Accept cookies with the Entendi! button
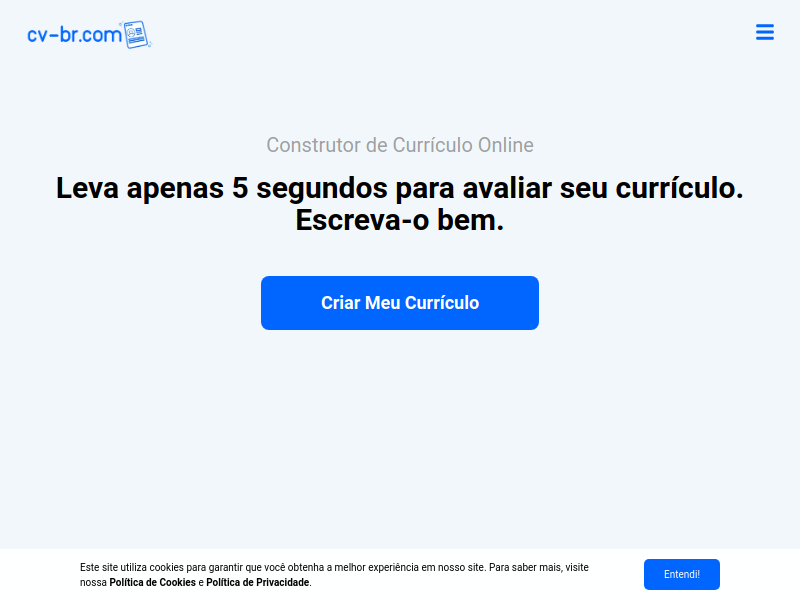The width and height of the screenshot is (800, 600). tap(682, 574)
